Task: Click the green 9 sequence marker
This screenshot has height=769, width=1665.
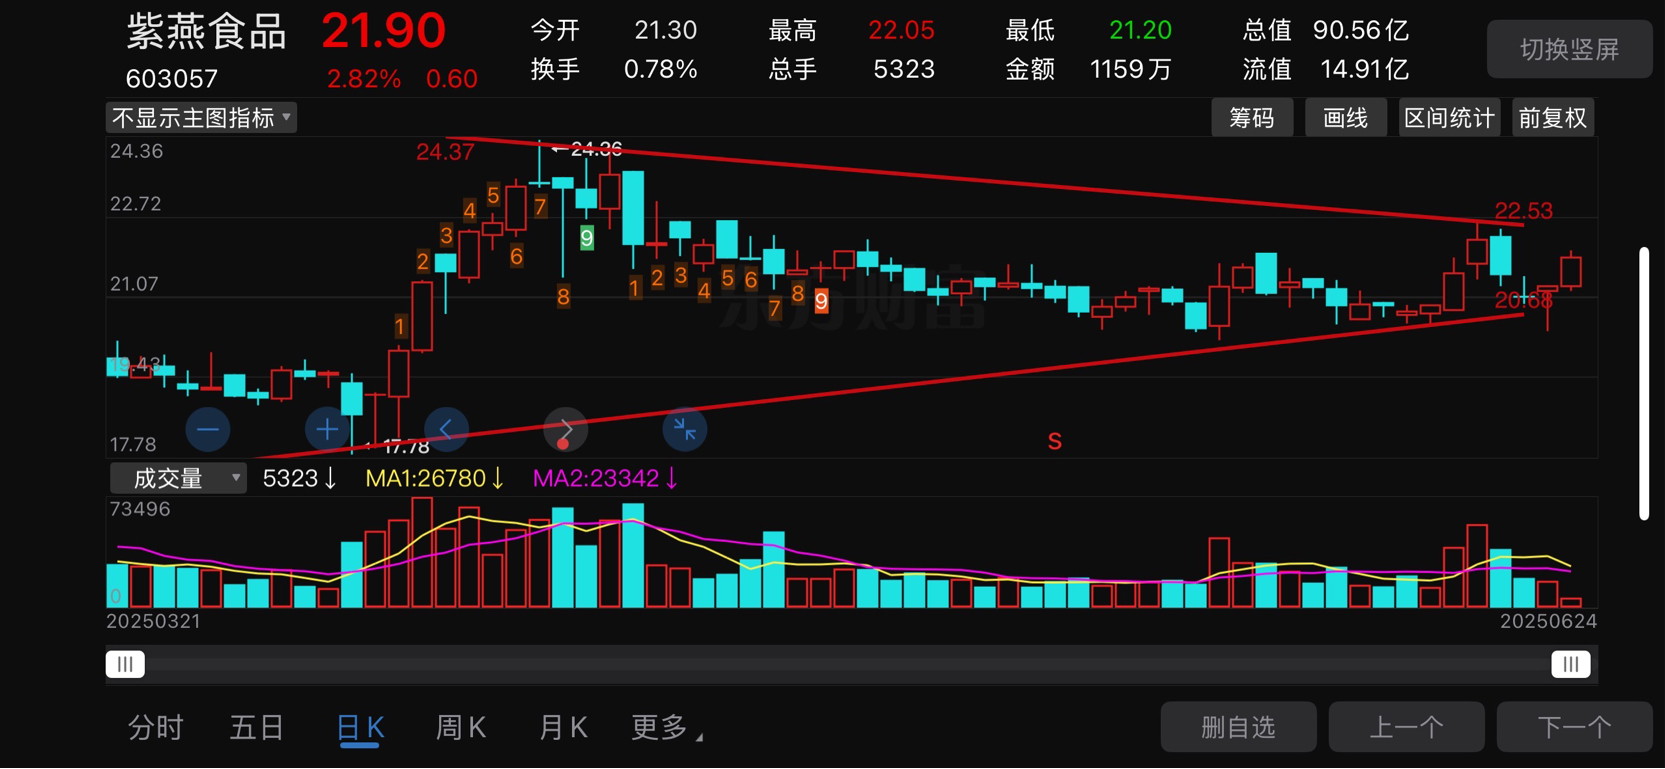Action: [587, 238]
